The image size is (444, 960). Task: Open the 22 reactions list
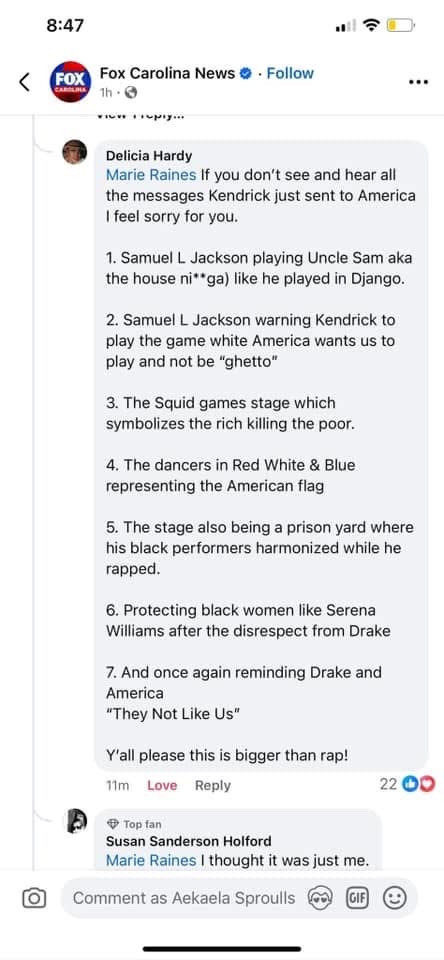click(x=407, y=784)
